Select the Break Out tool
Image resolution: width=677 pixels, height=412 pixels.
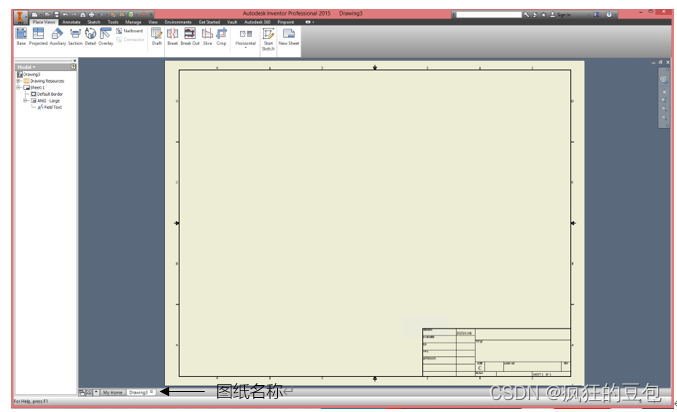190,36
